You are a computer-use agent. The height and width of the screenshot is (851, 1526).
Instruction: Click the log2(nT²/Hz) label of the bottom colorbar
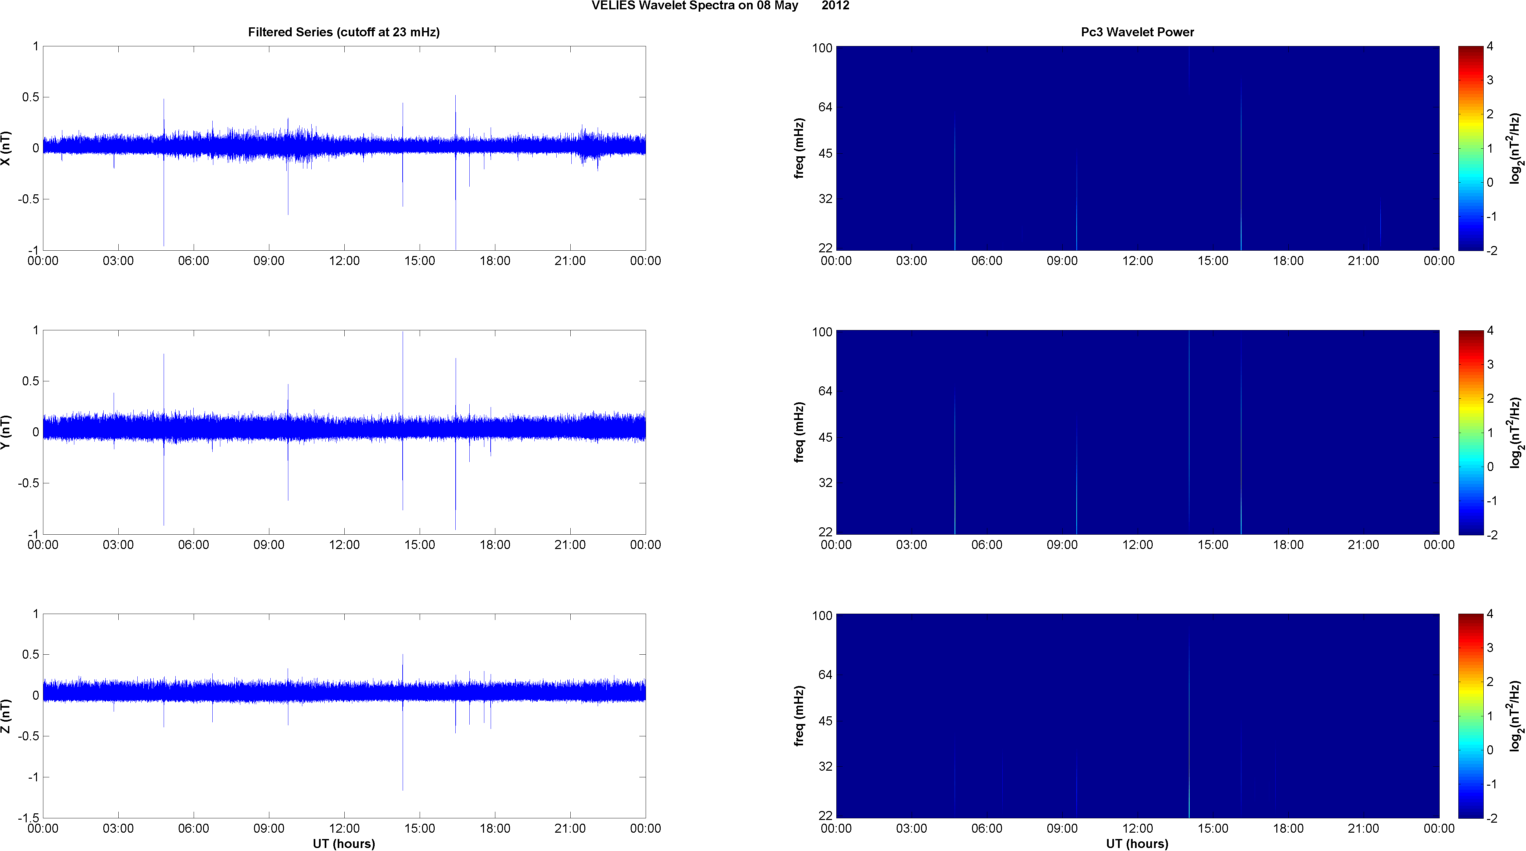tap(1516, 716)
